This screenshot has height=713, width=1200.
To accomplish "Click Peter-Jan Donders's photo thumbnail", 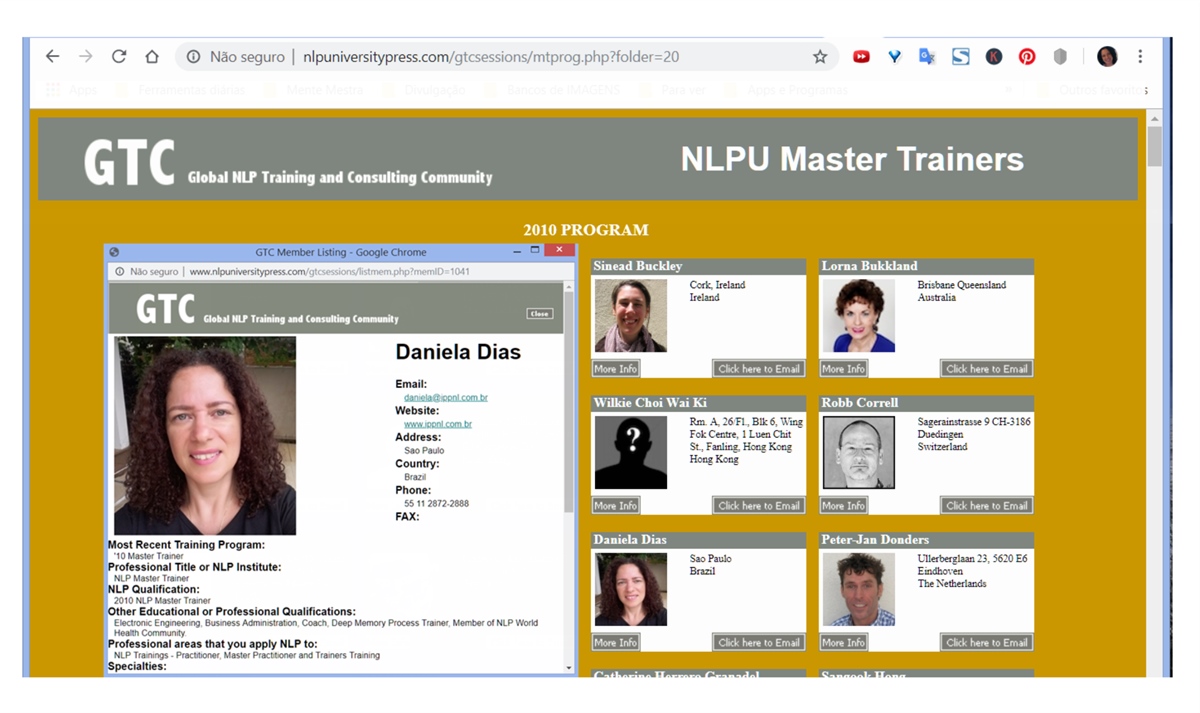I will click(859, 590).
